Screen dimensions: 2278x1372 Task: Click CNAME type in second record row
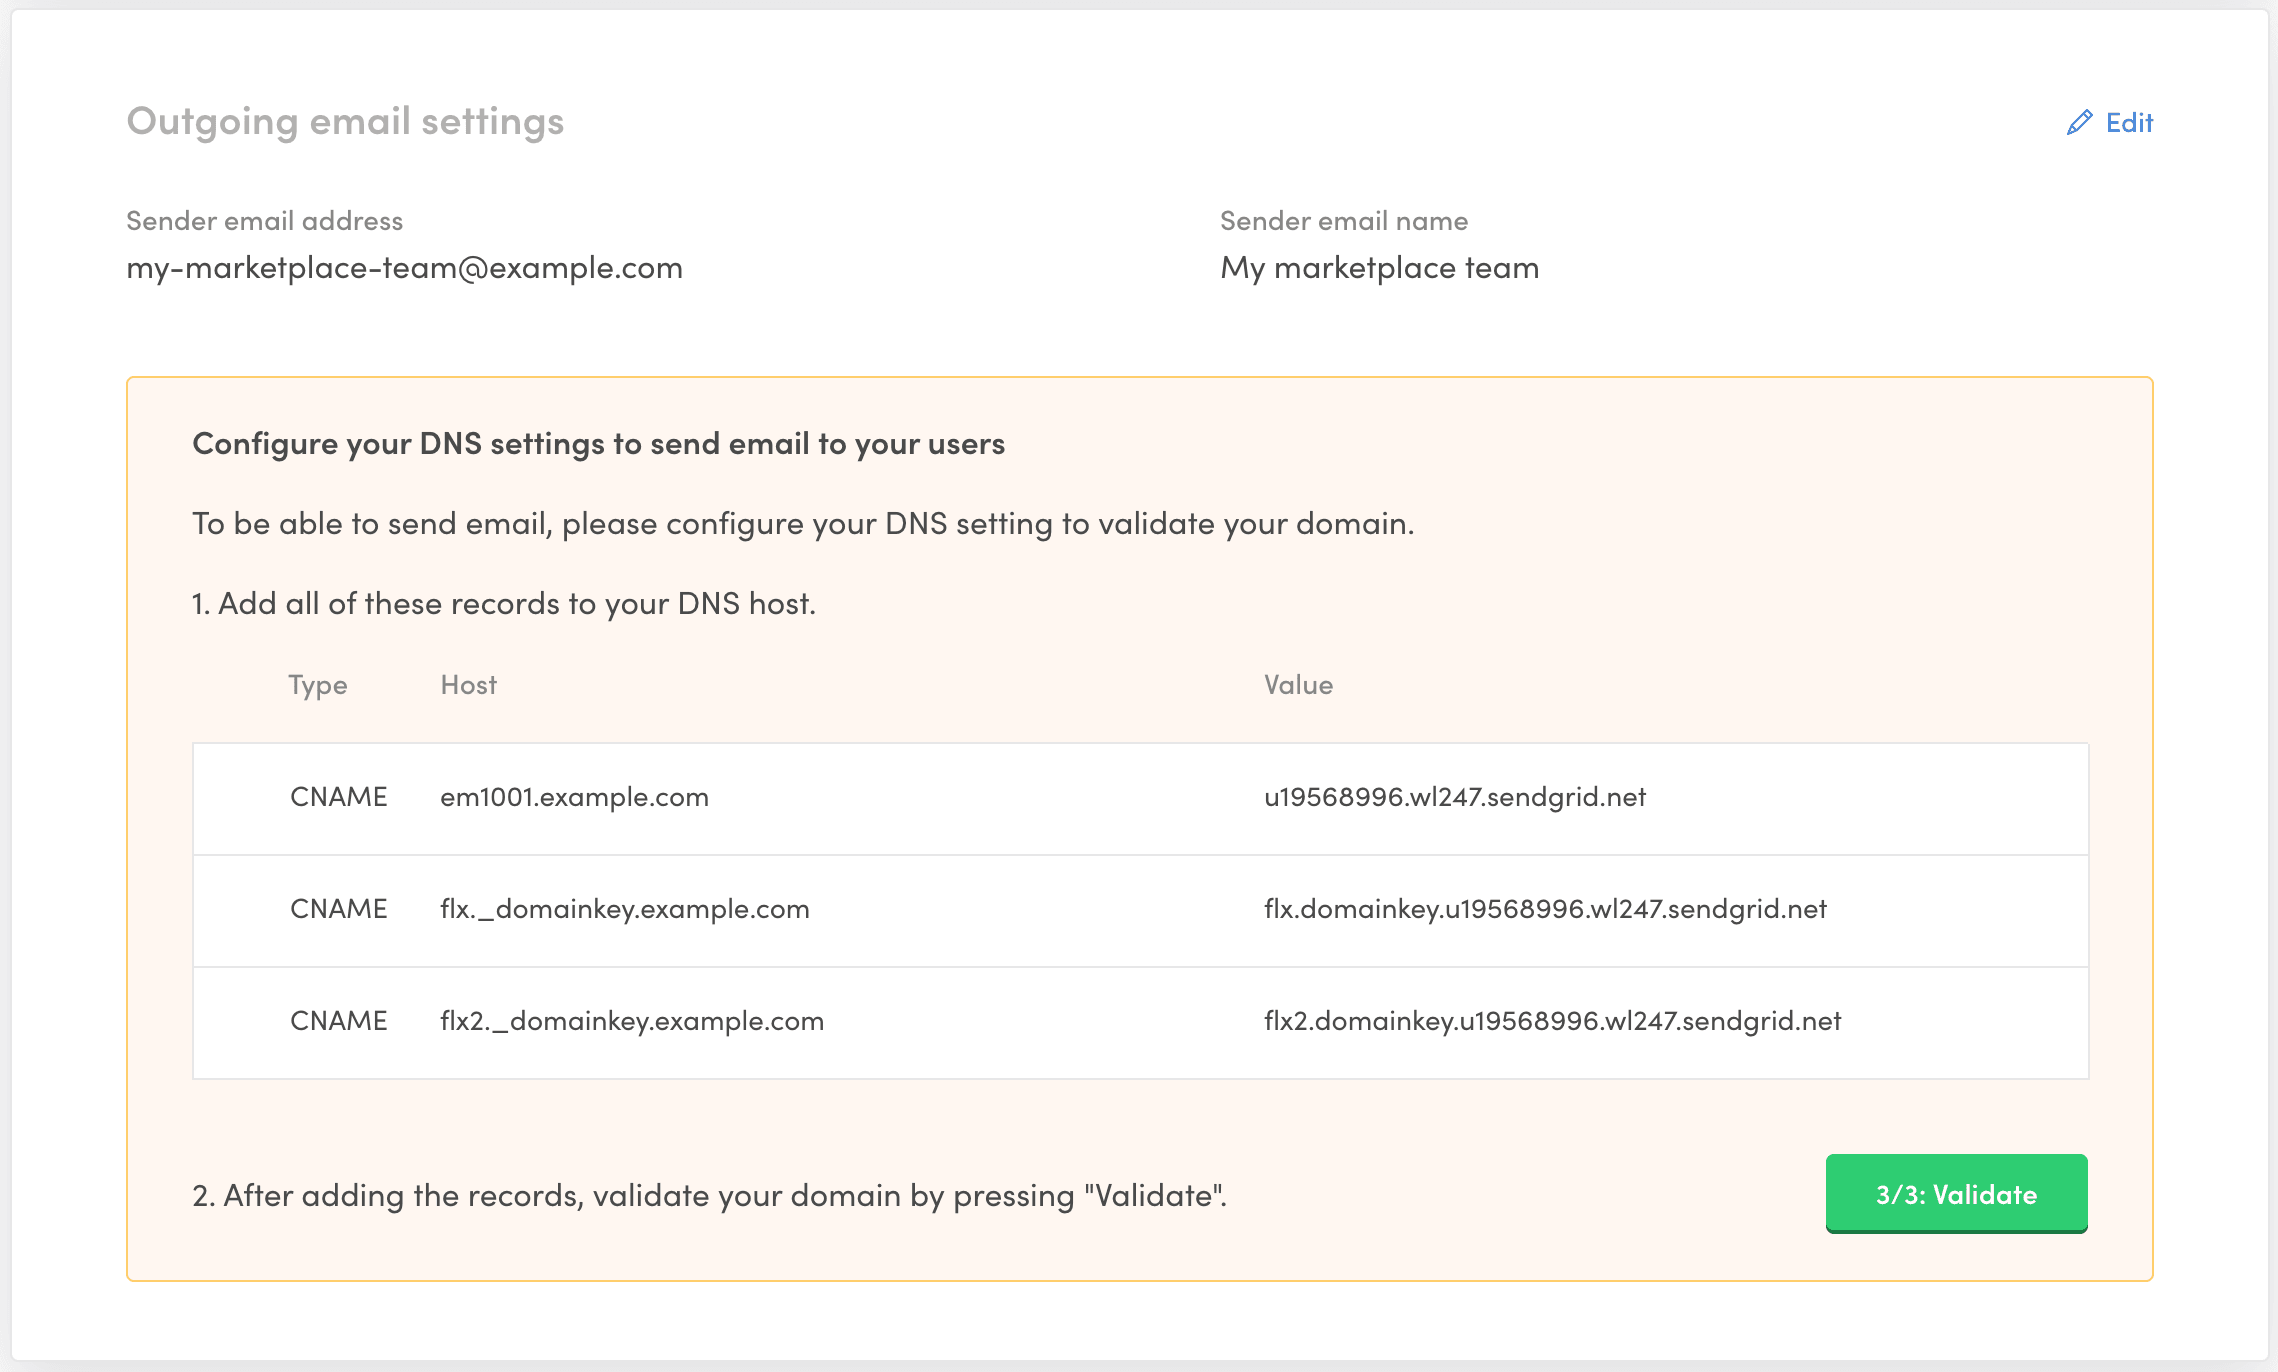point(338,909)
